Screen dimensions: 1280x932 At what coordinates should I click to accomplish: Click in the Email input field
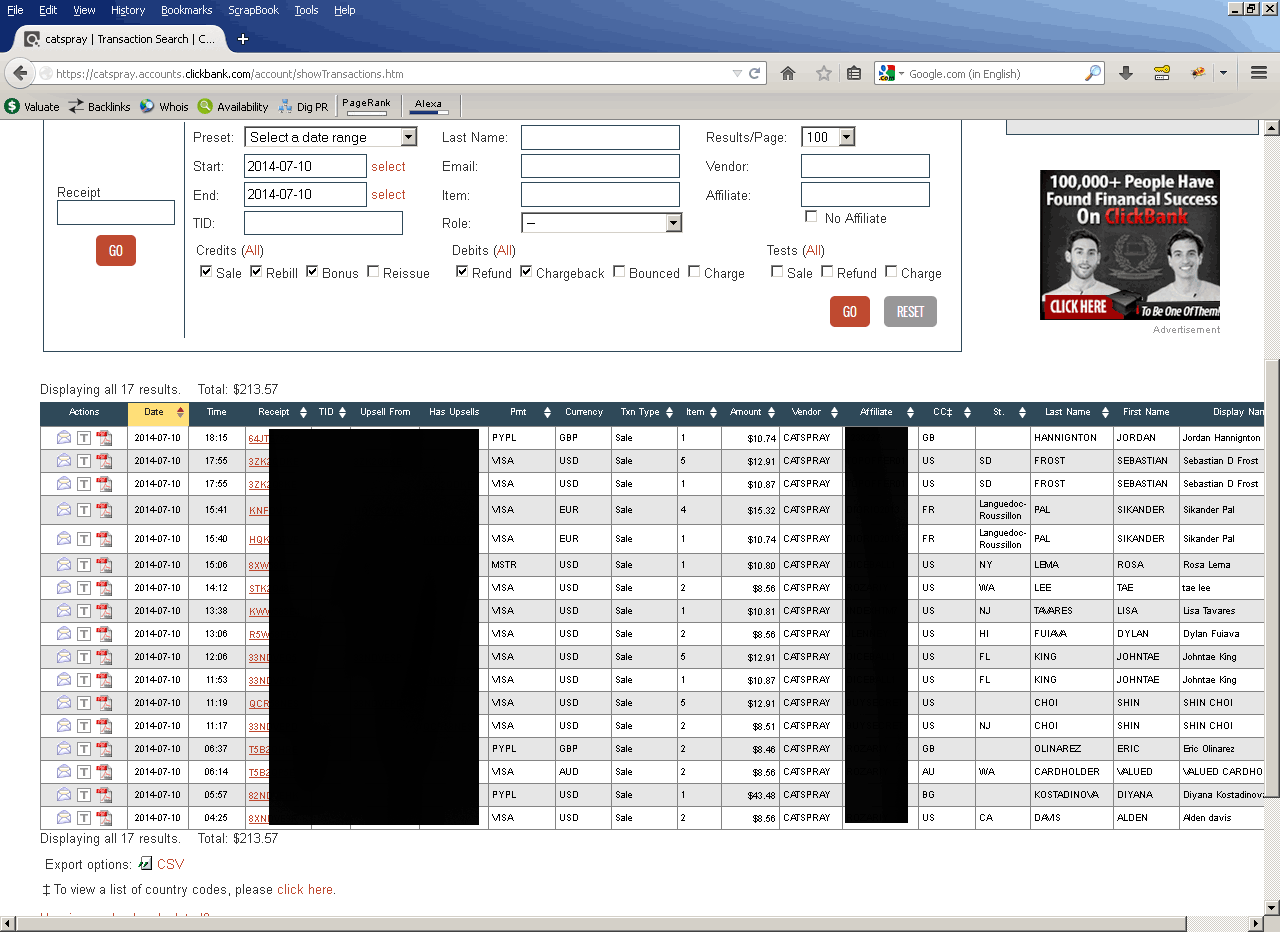click(x=600, y=166)
